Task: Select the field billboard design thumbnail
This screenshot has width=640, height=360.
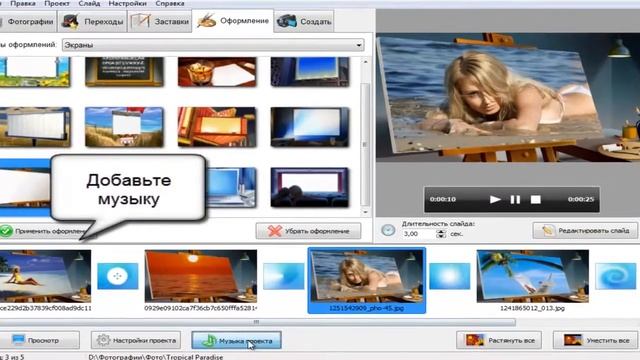Action: click(35, 127)
